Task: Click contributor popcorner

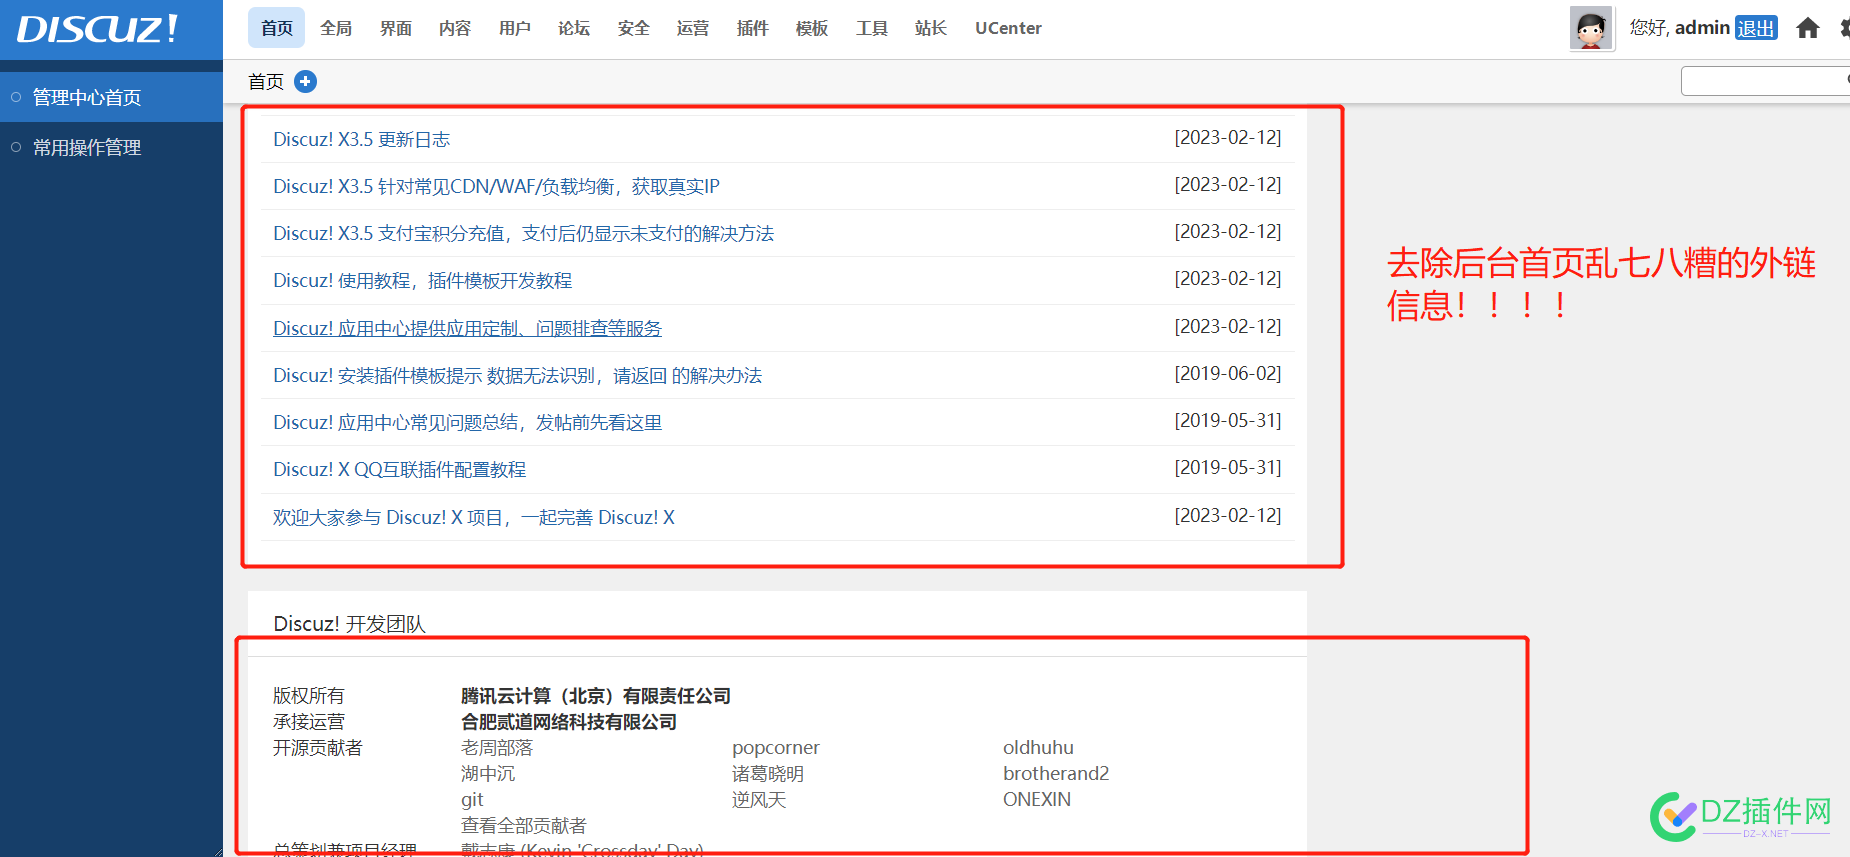Action: (x=776, y=747)
